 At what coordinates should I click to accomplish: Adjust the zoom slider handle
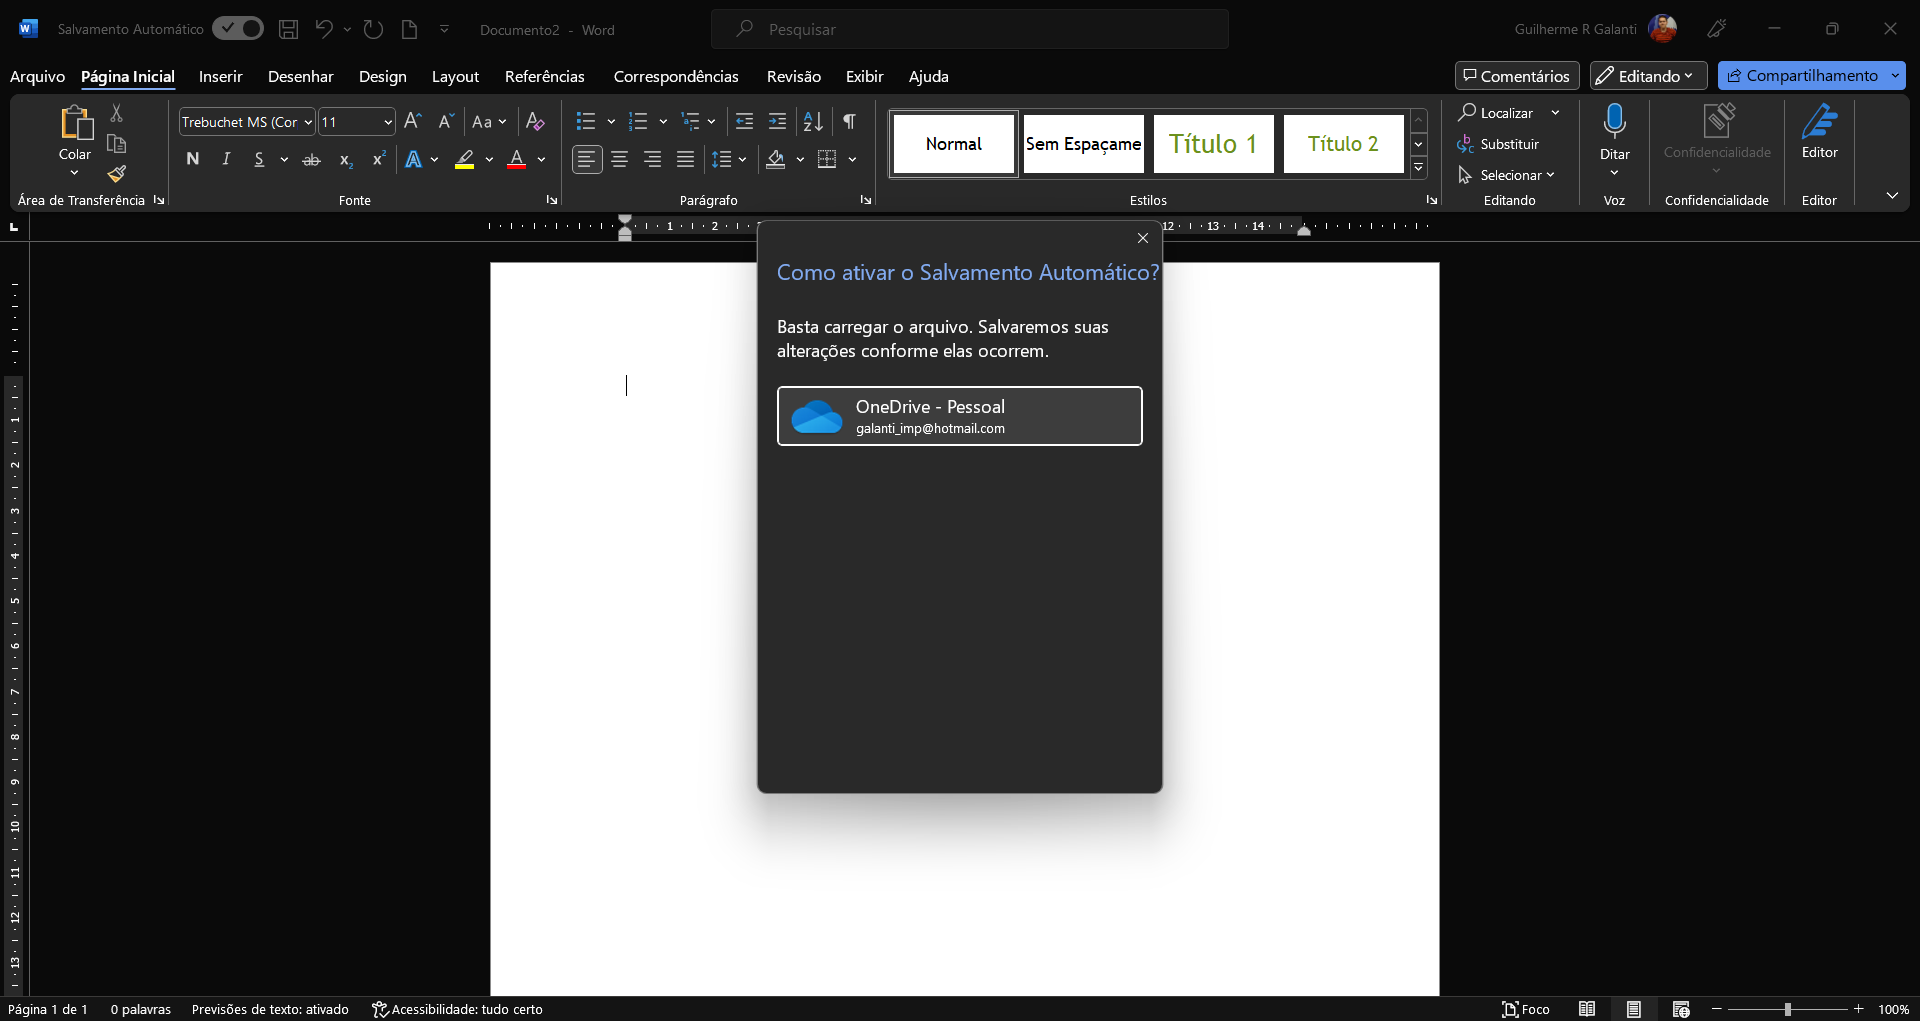coord(1787,1009)
